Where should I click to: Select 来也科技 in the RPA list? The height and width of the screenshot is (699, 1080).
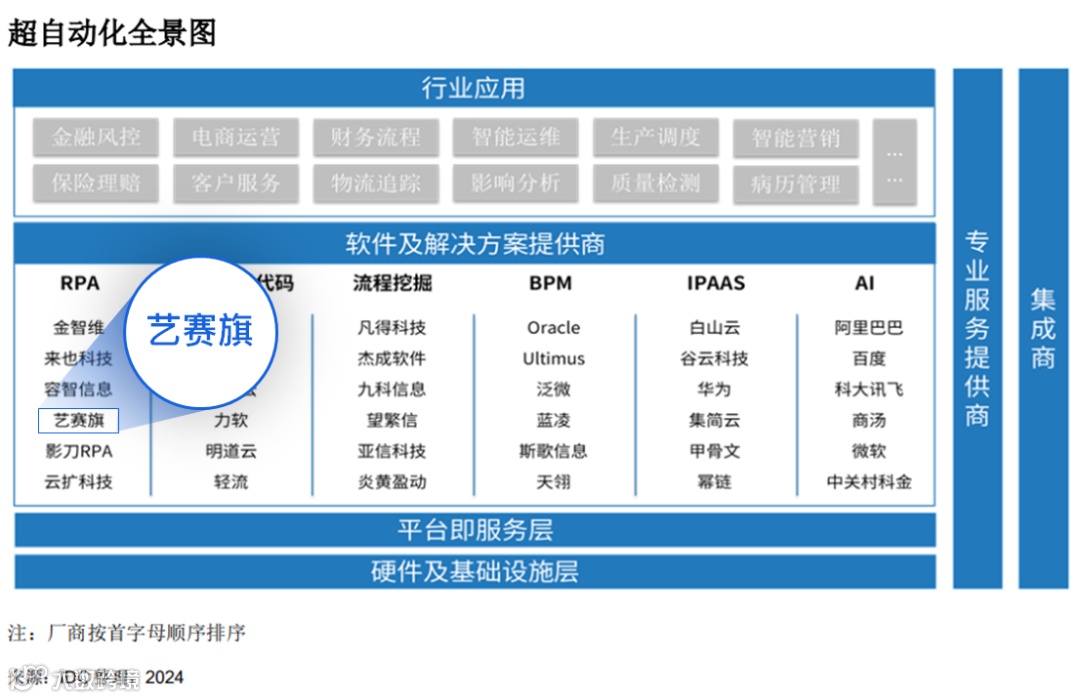[x=79, y=359]
